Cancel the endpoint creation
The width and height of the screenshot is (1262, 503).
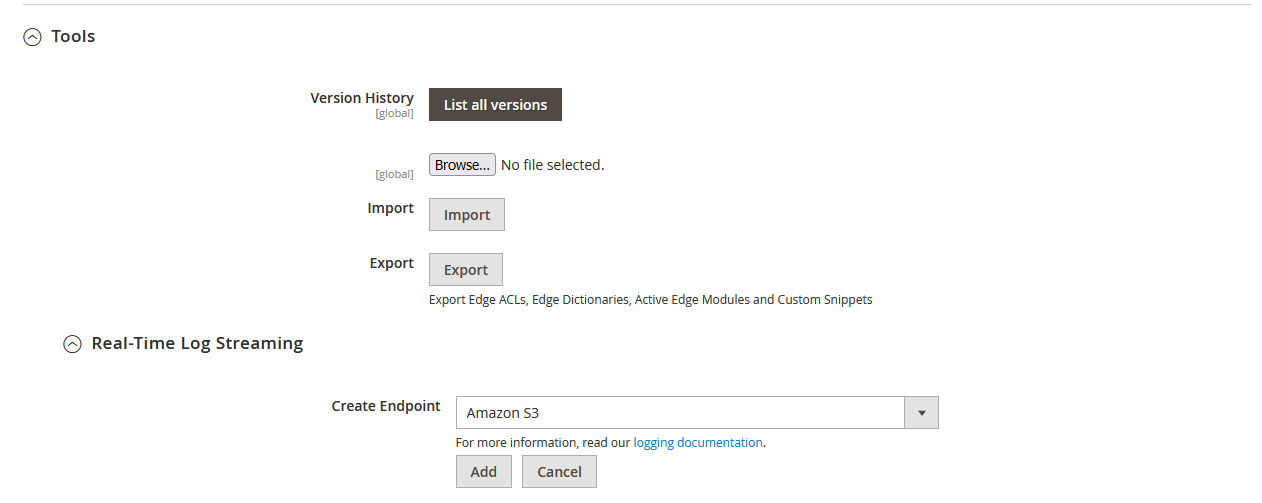tap(559, 472)
